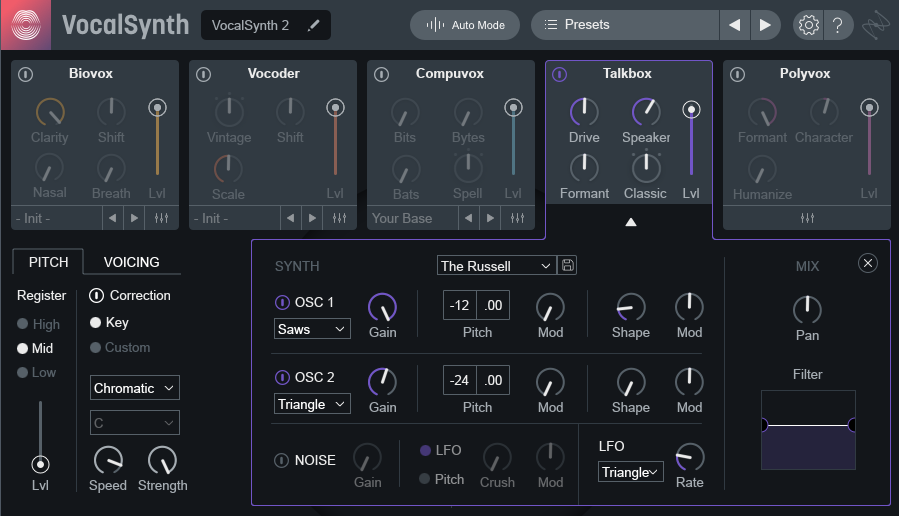899x516 pixels.
Task: Select next Biovox preset arrow
Action: (134, 218)
